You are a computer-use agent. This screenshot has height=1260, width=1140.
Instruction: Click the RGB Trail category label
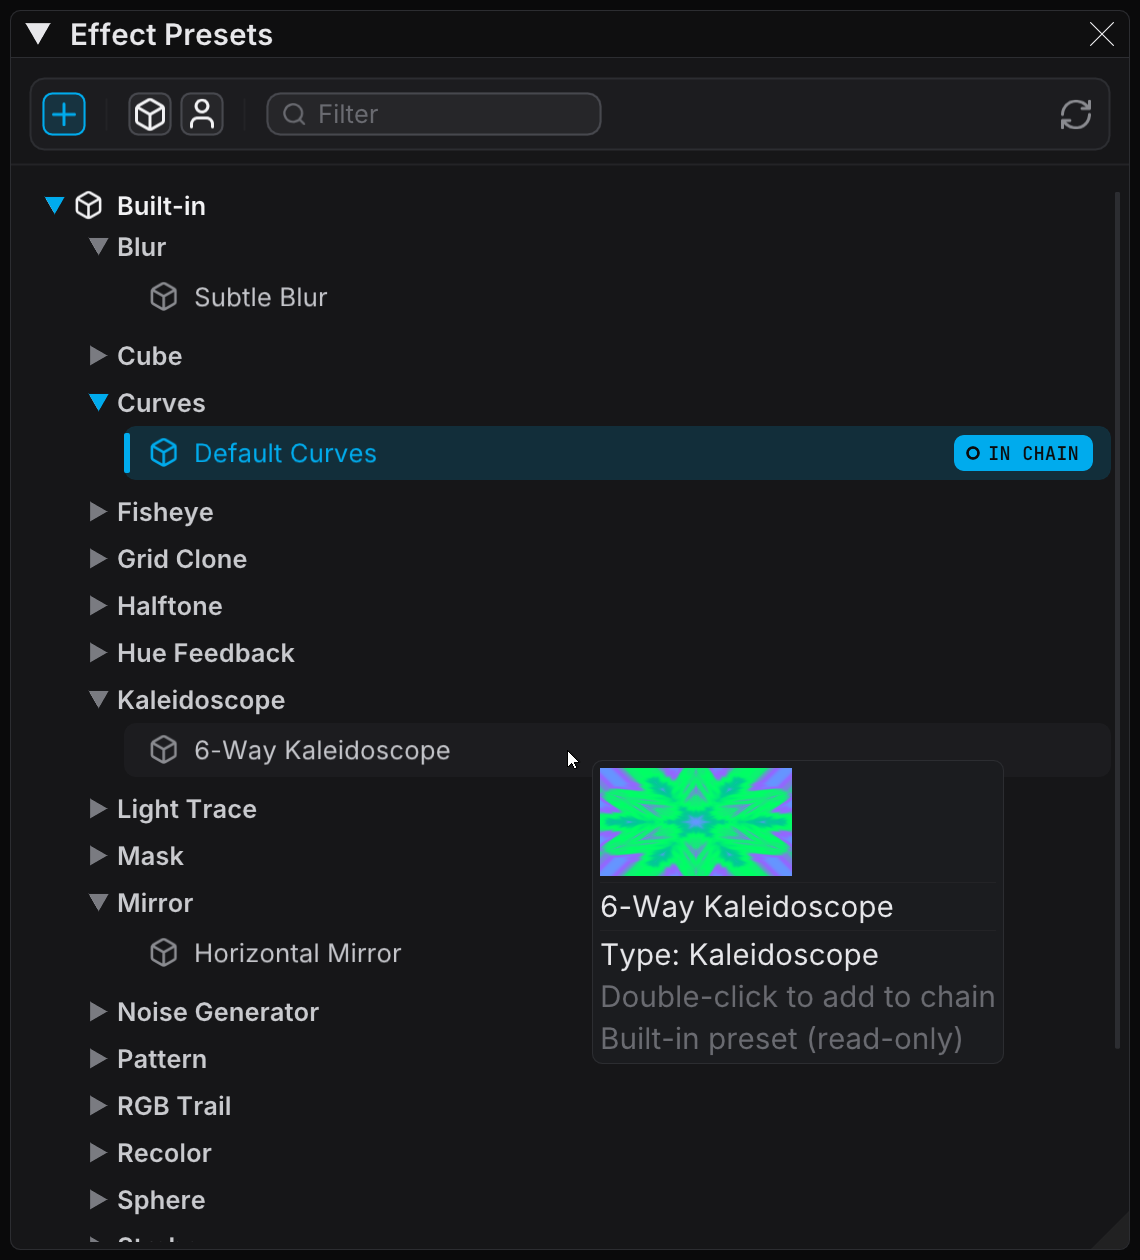point(174,1106)
